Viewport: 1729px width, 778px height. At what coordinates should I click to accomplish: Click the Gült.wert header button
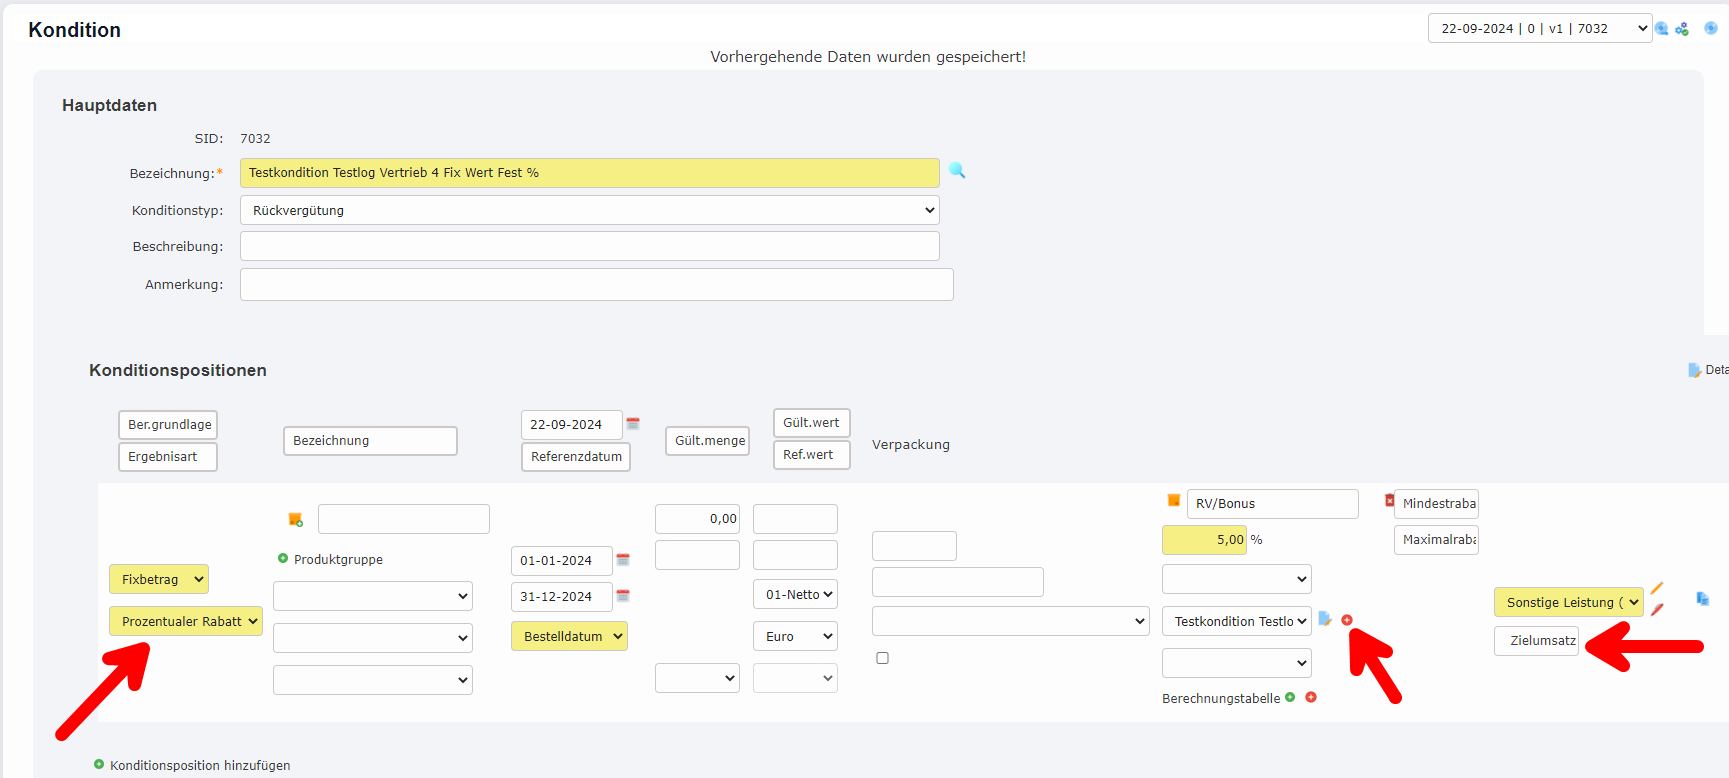click(x=812, y=423)
